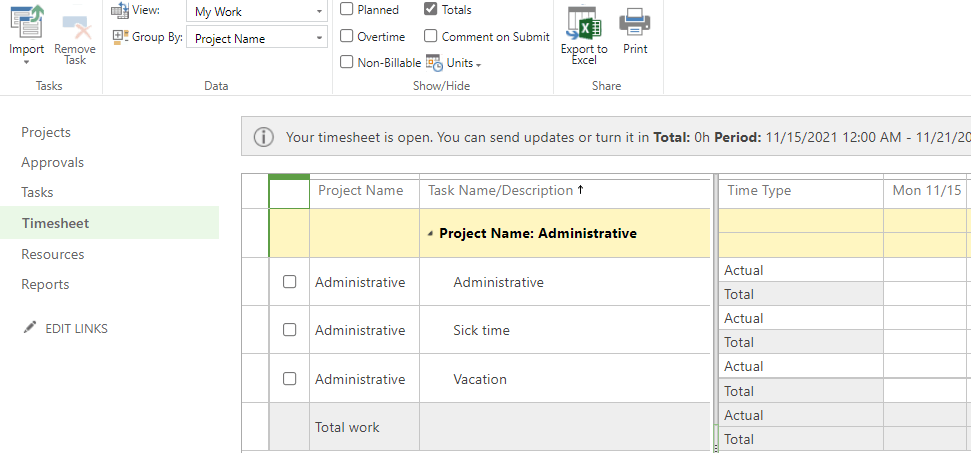Click the select-all header cell in the grid
Image resolution: width=971 pixels, height=453 pixels.
tap(289, 192)
